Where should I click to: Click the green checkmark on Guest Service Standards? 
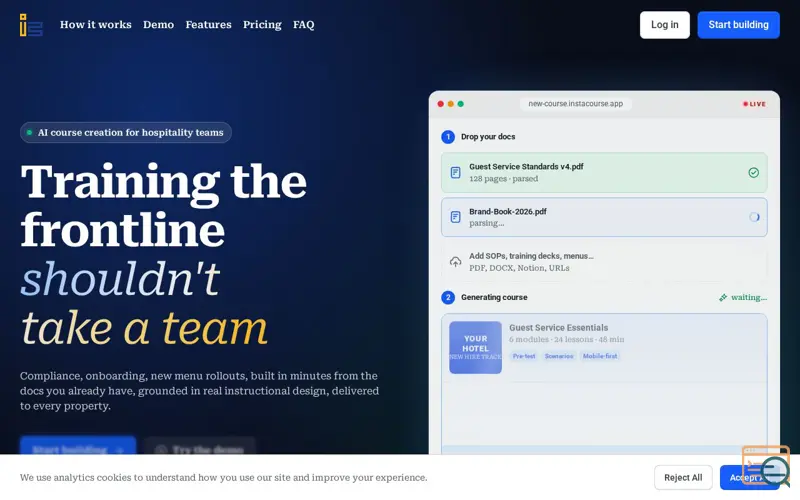point(754,172)
